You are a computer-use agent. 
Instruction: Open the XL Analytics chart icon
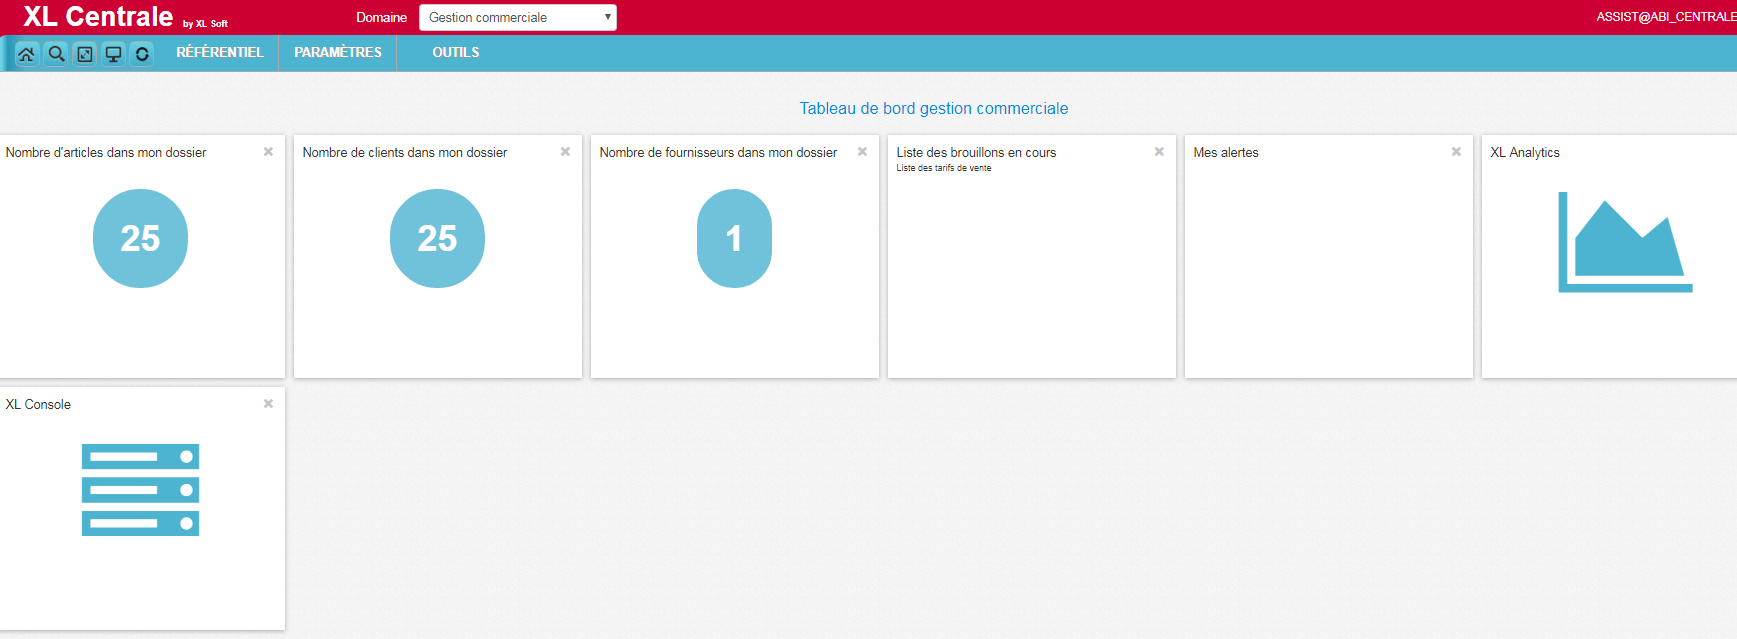pyautogui.click(x=1625, y=242)
